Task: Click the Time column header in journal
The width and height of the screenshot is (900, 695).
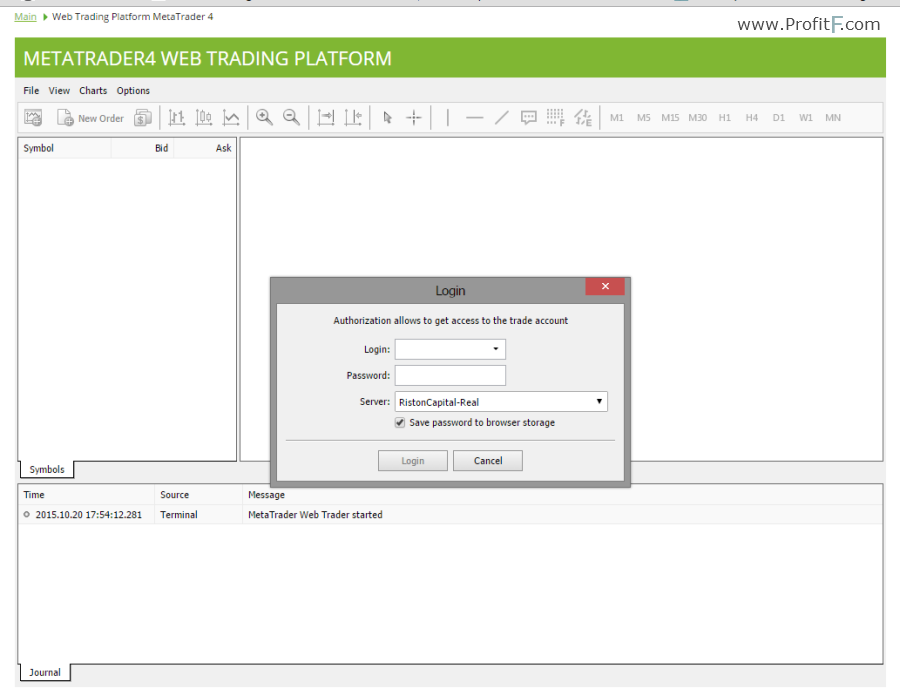Action: click(x=86, y=495)
